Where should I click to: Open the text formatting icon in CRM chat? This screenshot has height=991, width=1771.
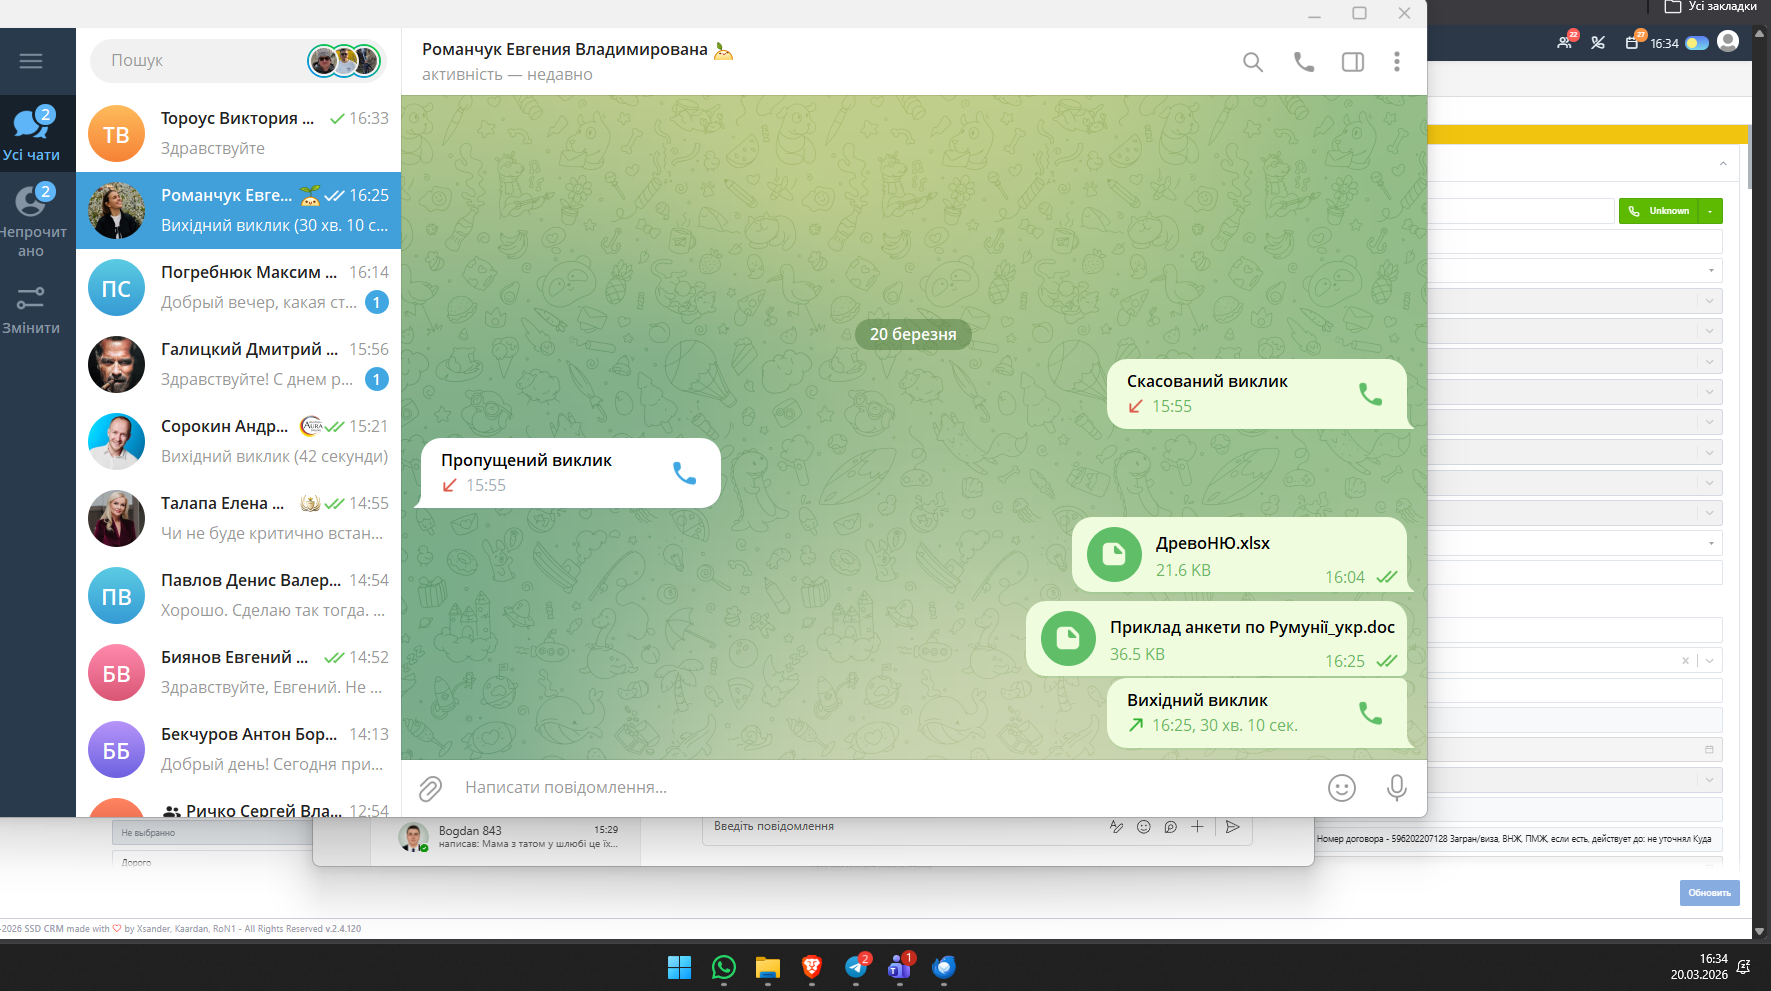(1117, 827)
